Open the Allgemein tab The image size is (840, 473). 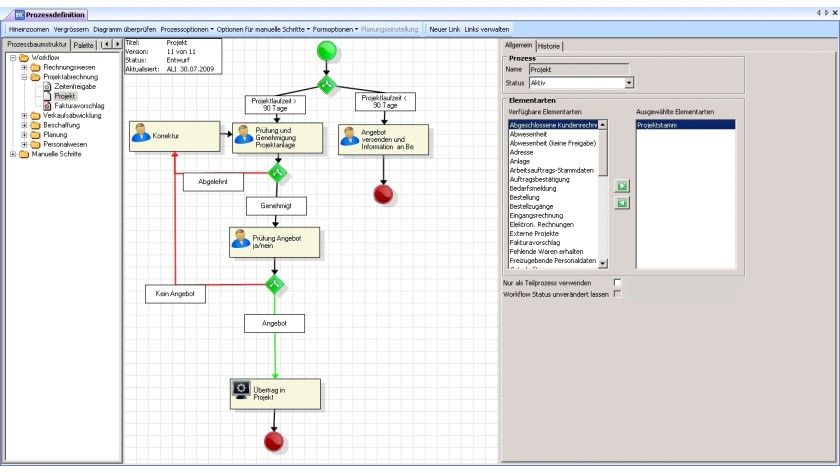pos(519,46)
